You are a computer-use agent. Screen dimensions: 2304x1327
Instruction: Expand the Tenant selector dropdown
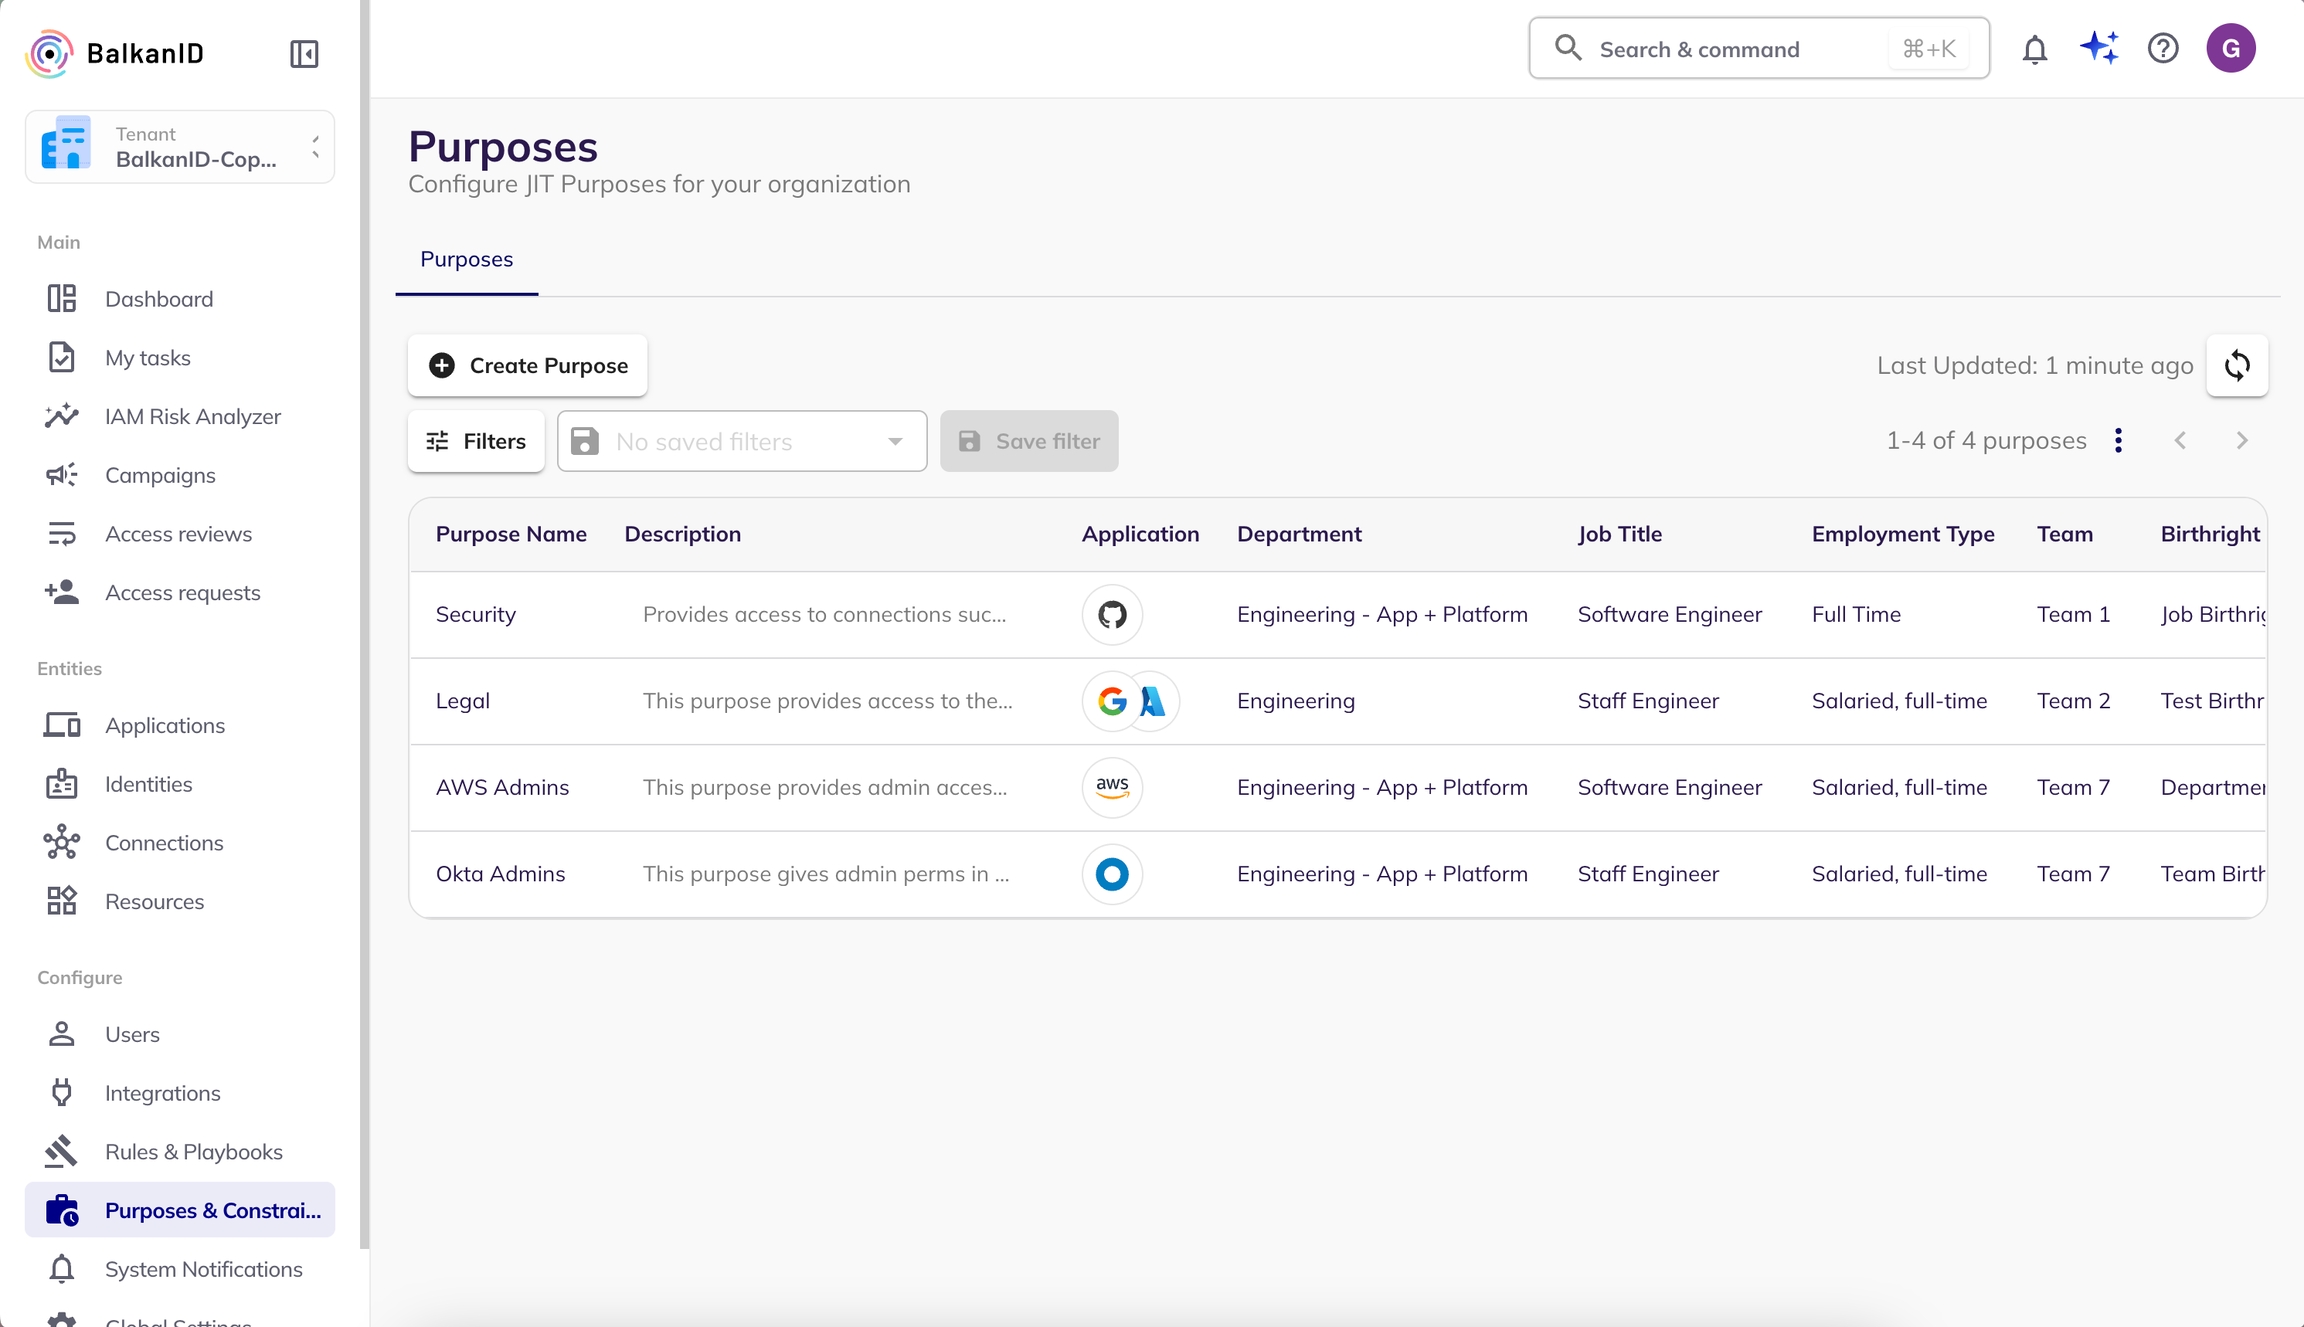point(180,147)
